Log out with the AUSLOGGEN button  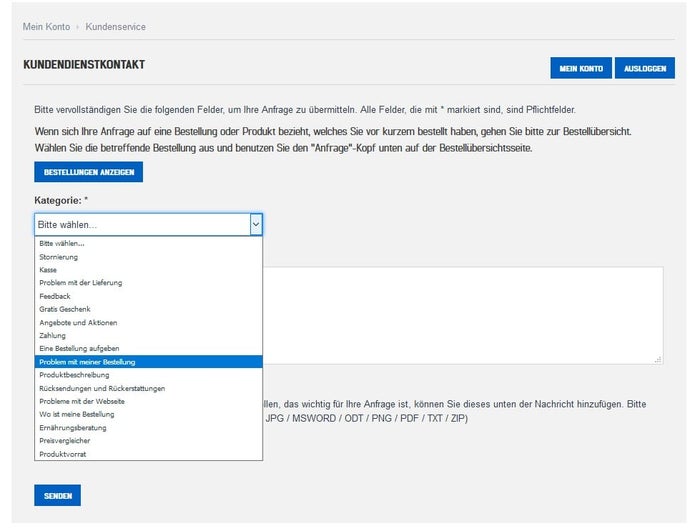pyautogui.click(x=645, y=68)
